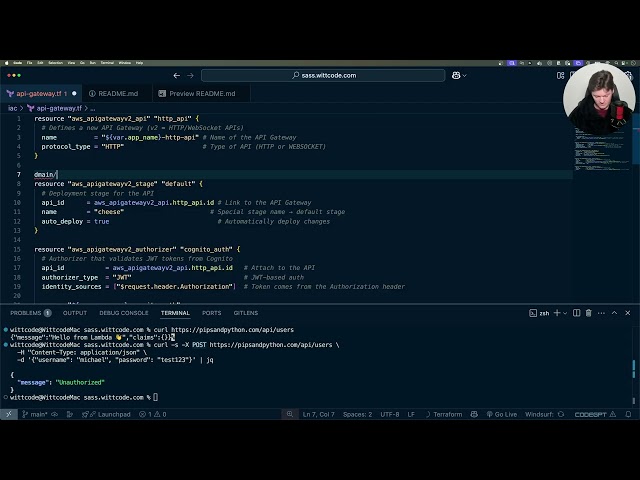
Task: Click the "true" value on line 12
Action: (x=102, y=222)
